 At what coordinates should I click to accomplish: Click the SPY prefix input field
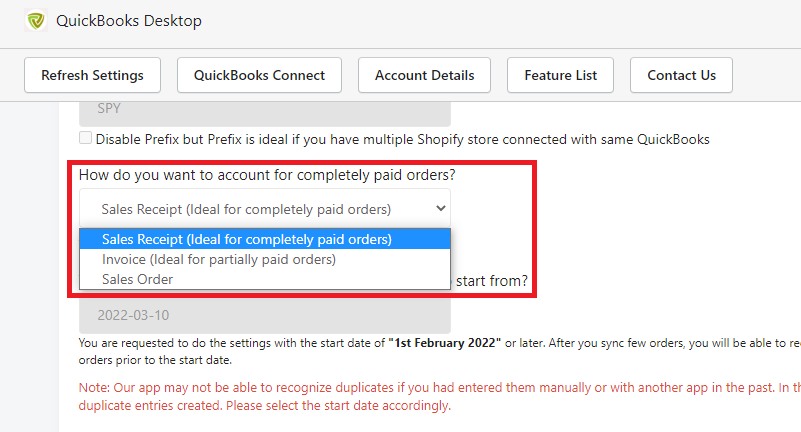point(265,113)
